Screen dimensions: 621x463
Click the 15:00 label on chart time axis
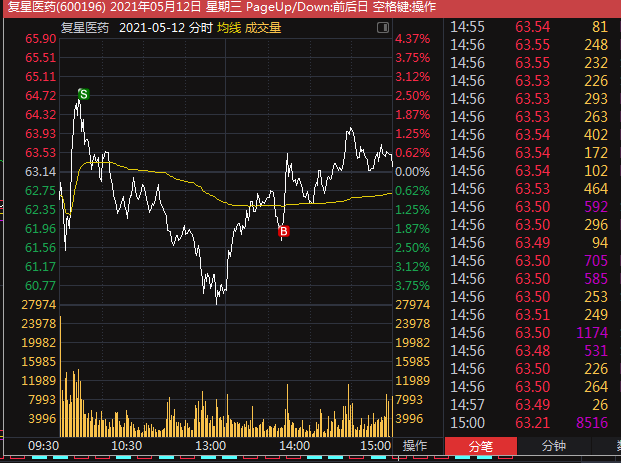click(375, 446)
